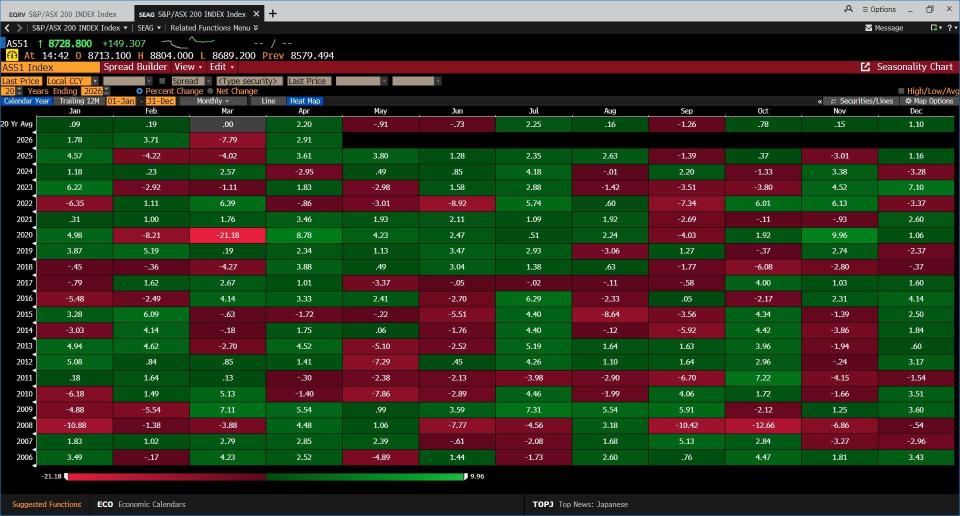Open the Monthly period dropdown

pos(212,101)
